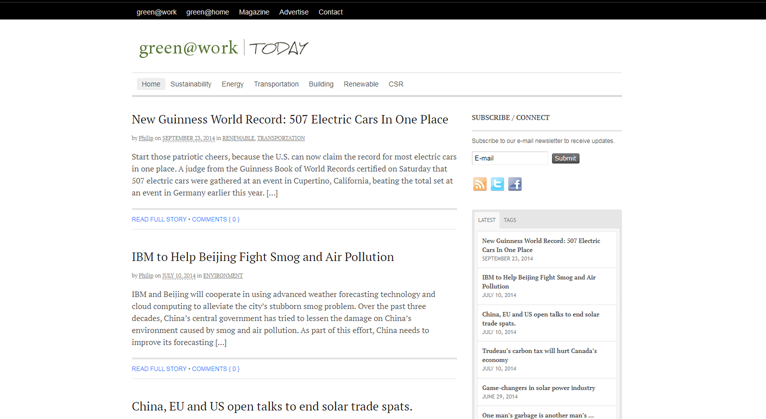Open green@home in the top bar
766x419 pixels.
208,12
